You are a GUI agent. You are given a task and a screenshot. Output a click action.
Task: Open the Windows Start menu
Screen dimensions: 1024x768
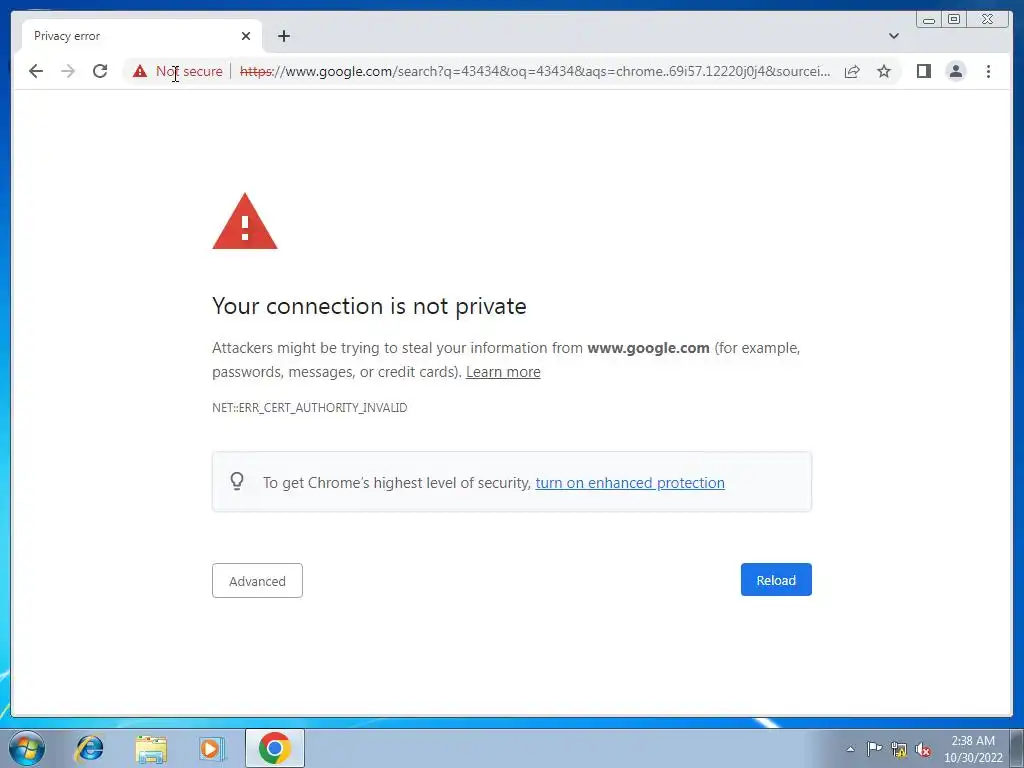(27, 748)
